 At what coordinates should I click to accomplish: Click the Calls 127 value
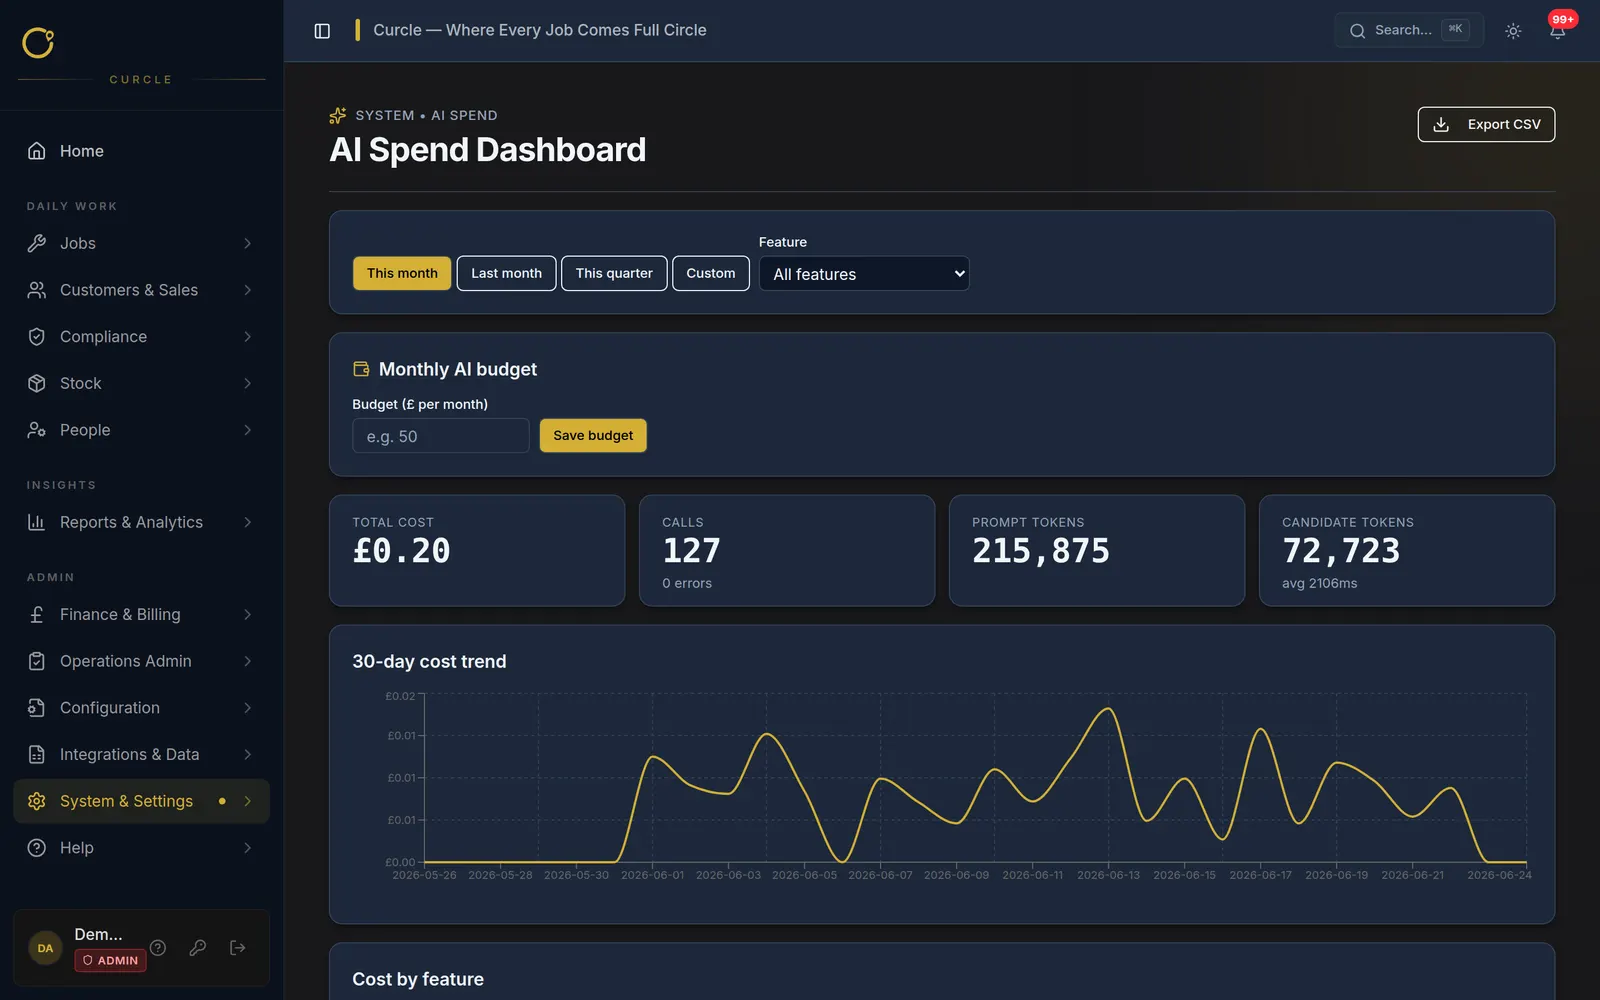691,551
